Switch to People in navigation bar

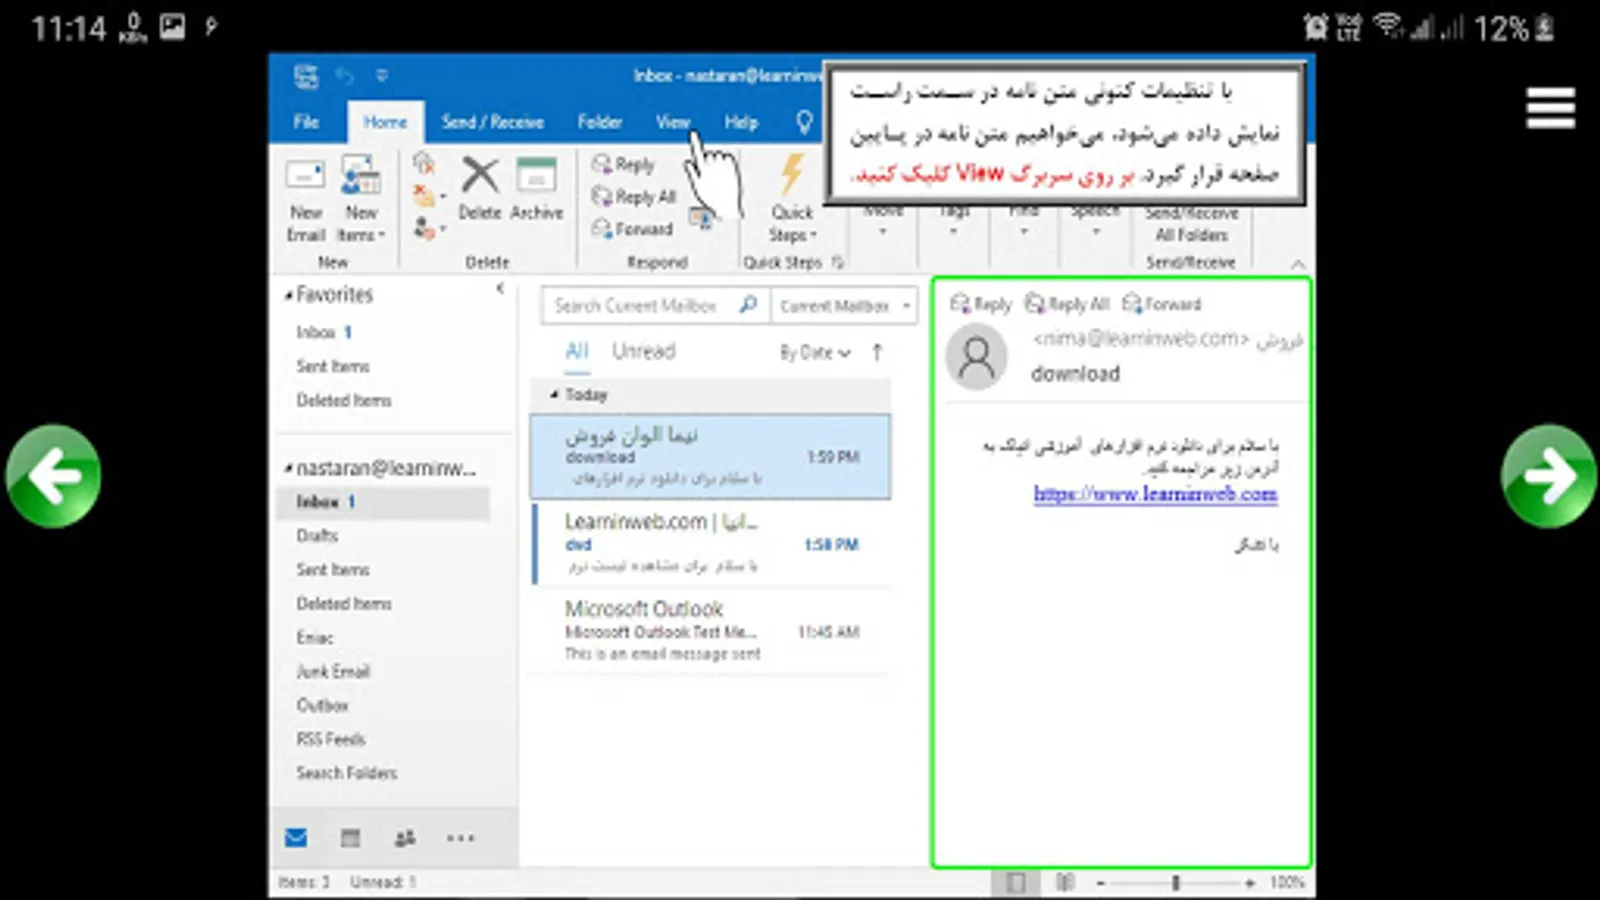(405, 838)
